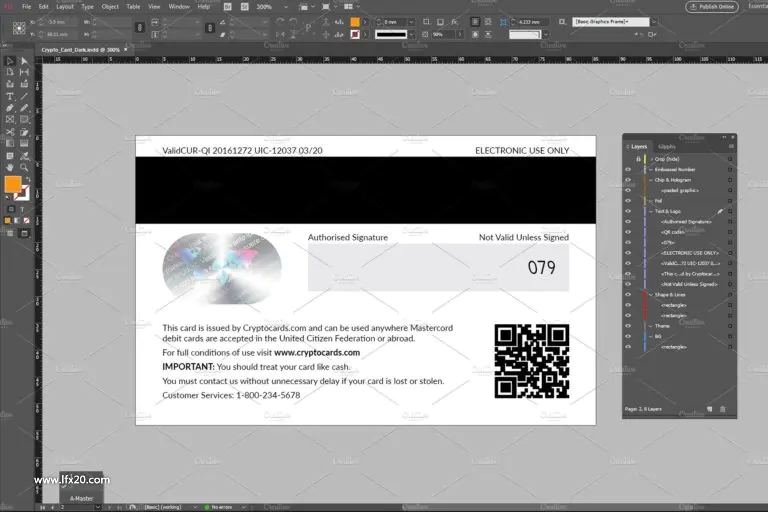Open the File menu

(26, 7)
